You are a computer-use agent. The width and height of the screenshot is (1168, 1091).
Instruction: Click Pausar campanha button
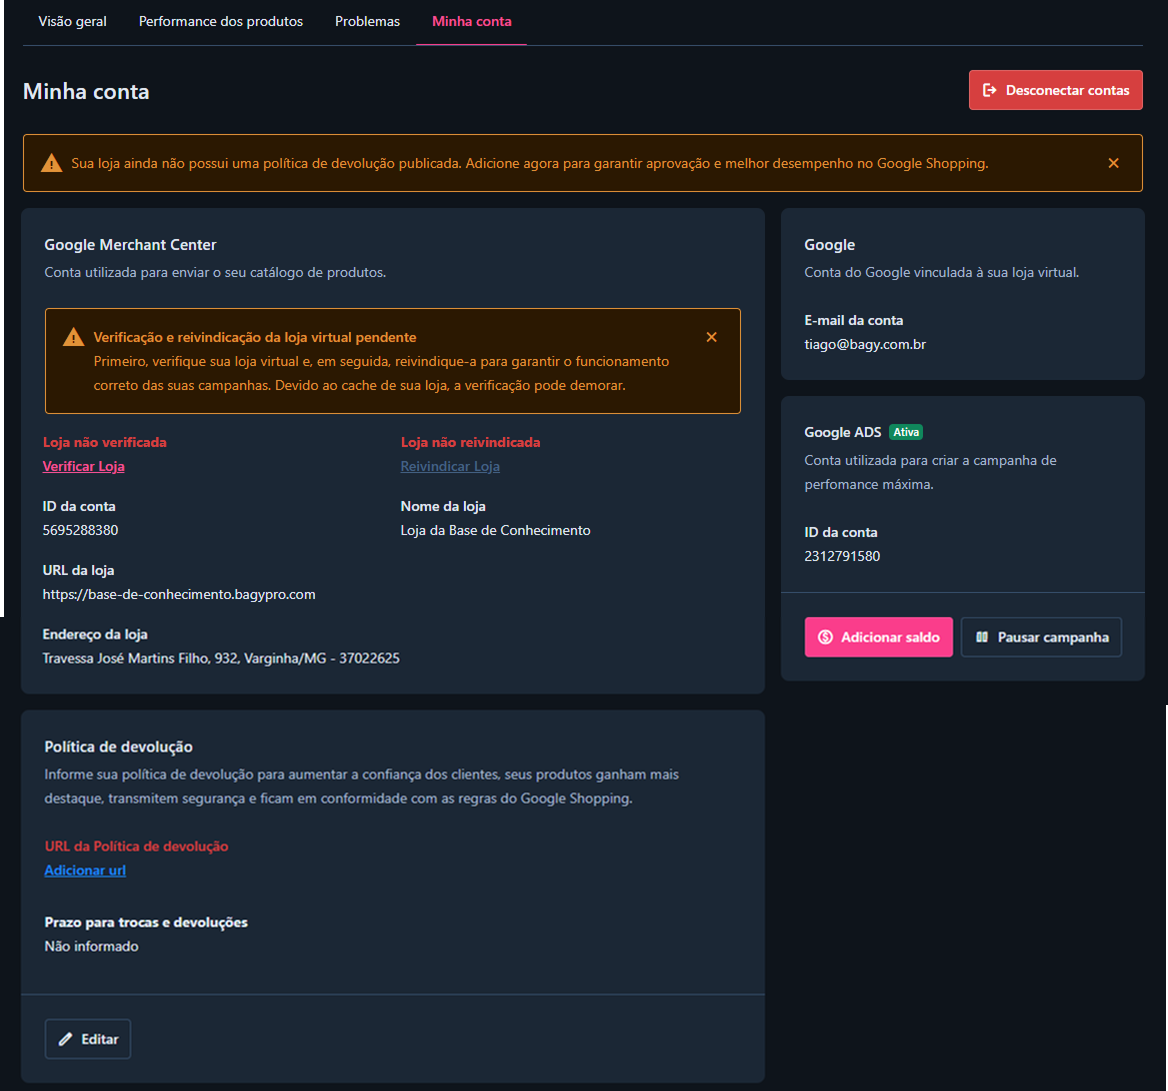point(1041,637)
